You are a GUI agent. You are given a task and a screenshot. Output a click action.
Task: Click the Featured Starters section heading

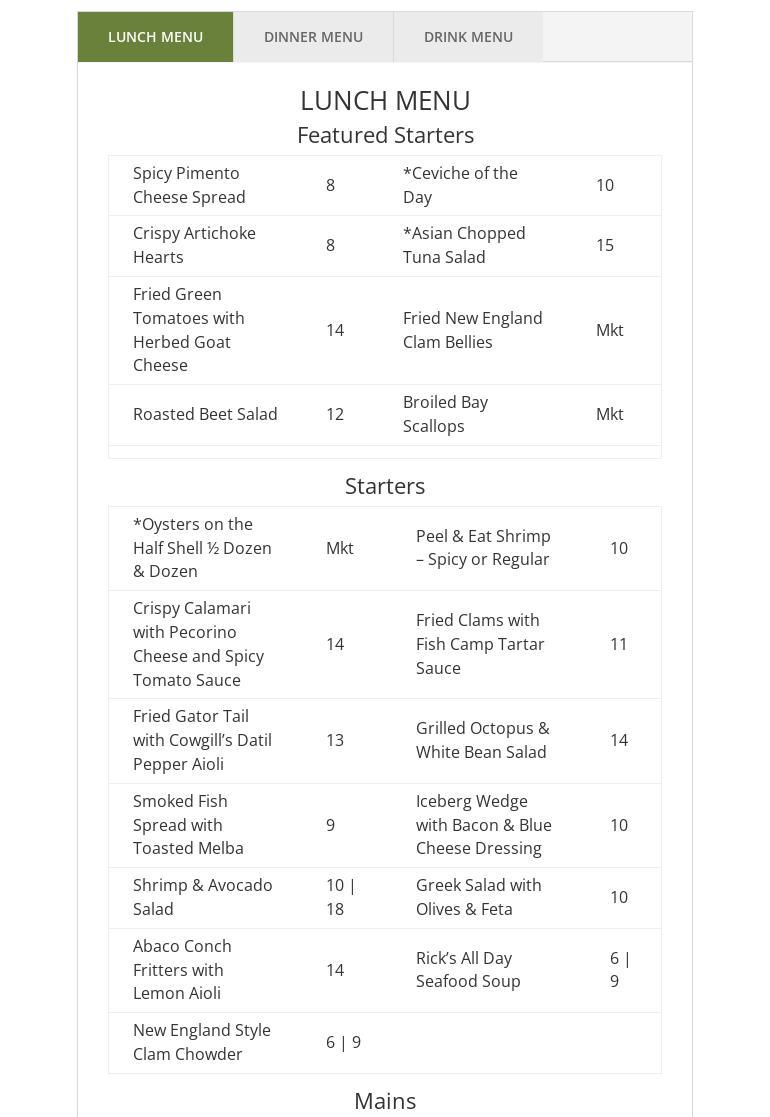click(x=385, y=135)
